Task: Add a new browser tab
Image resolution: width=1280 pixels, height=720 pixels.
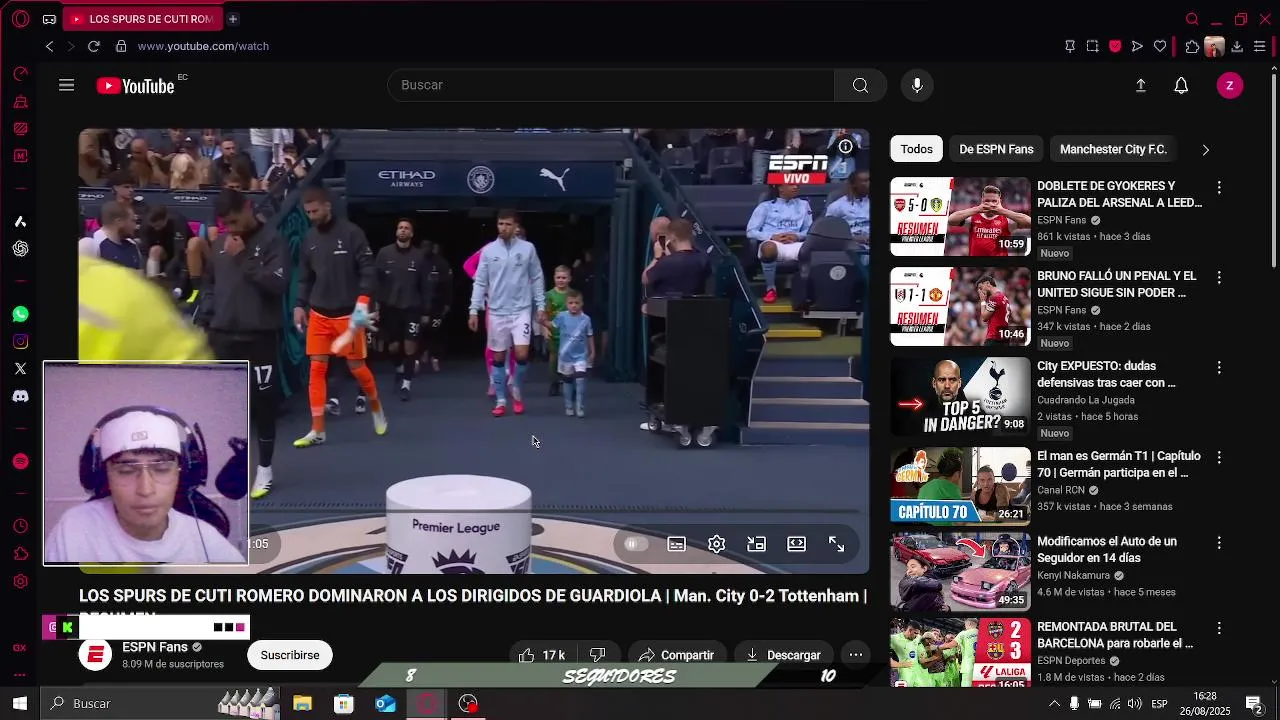Action: click(233, 19)
